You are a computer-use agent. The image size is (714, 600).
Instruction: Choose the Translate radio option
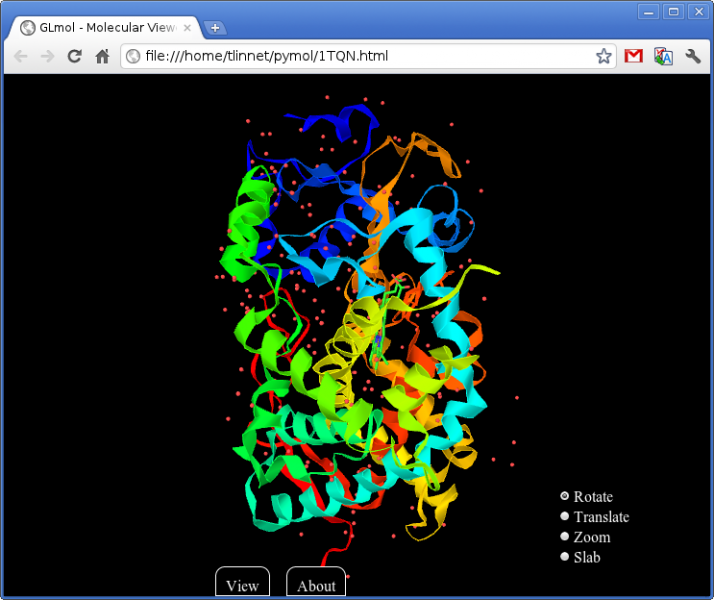pyautogui.click(x=565, y=516)
